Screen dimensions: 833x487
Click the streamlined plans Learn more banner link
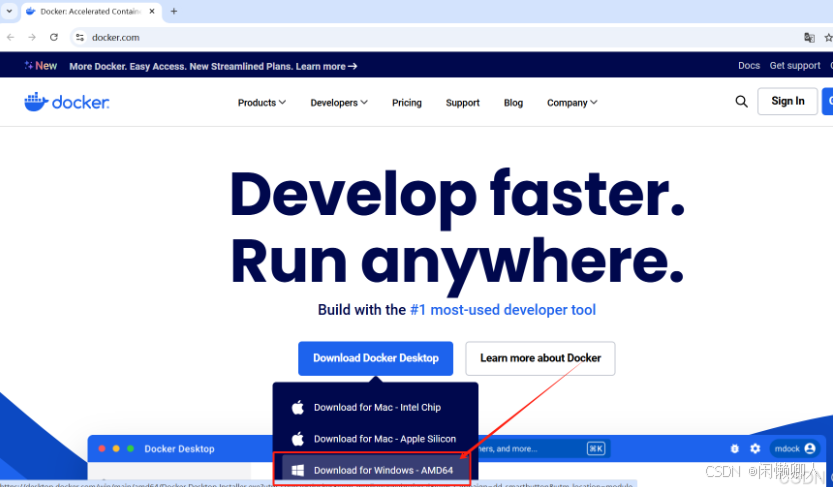click(x=326, y=66)
